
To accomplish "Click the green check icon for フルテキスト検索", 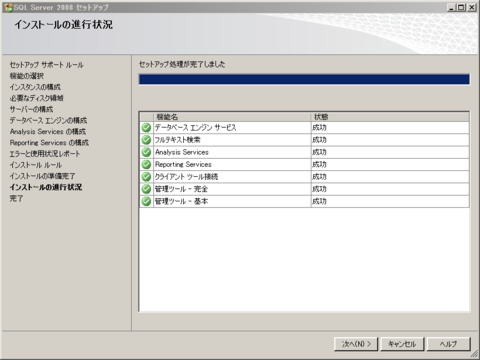I will pyautogui.click(x=146, y=140).
